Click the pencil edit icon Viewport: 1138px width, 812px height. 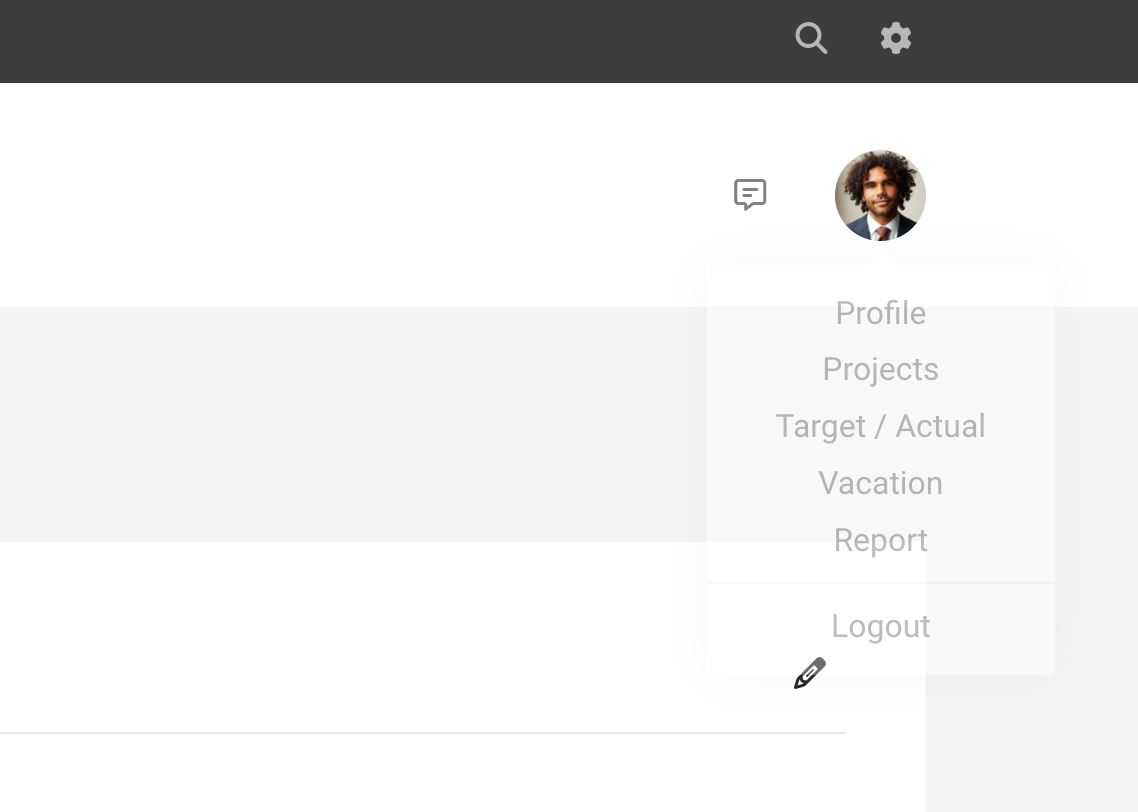(810, 673)
